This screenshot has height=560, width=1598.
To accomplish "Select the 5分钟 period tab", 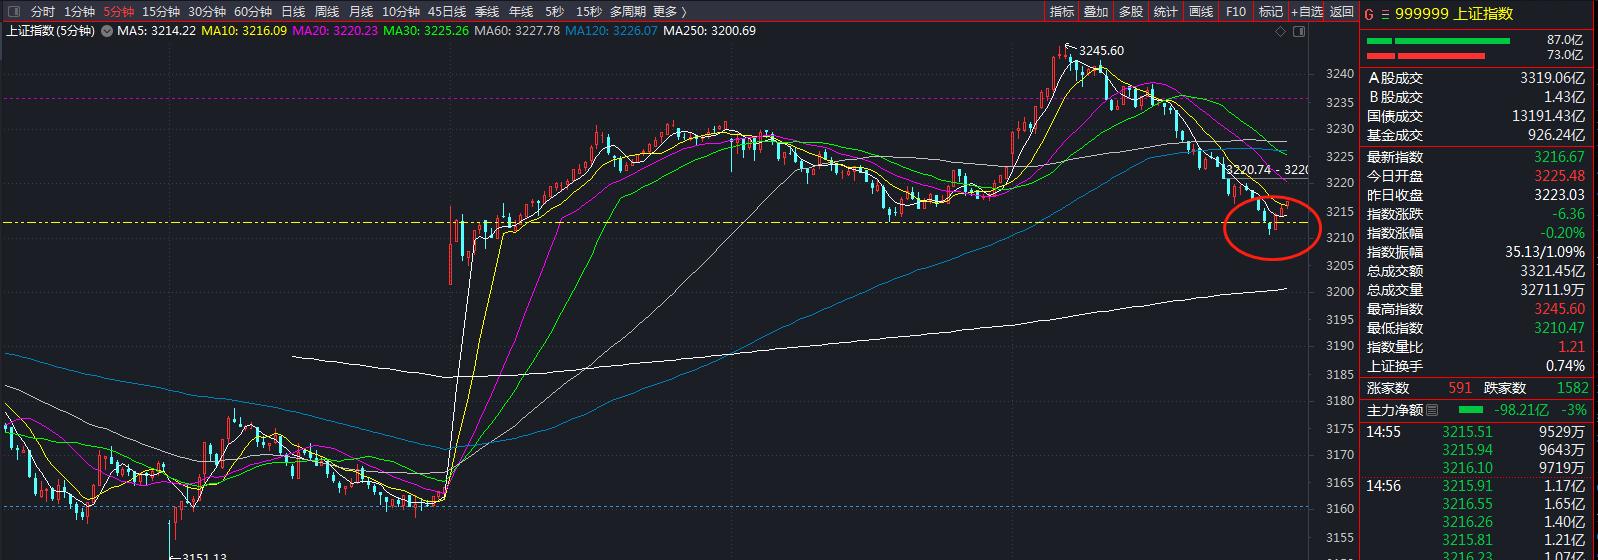I will click(119, 12).
